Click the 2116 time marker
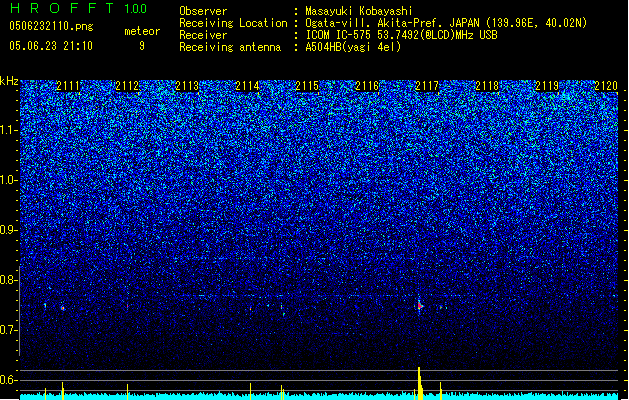629x400 pixels. [367, 86]
